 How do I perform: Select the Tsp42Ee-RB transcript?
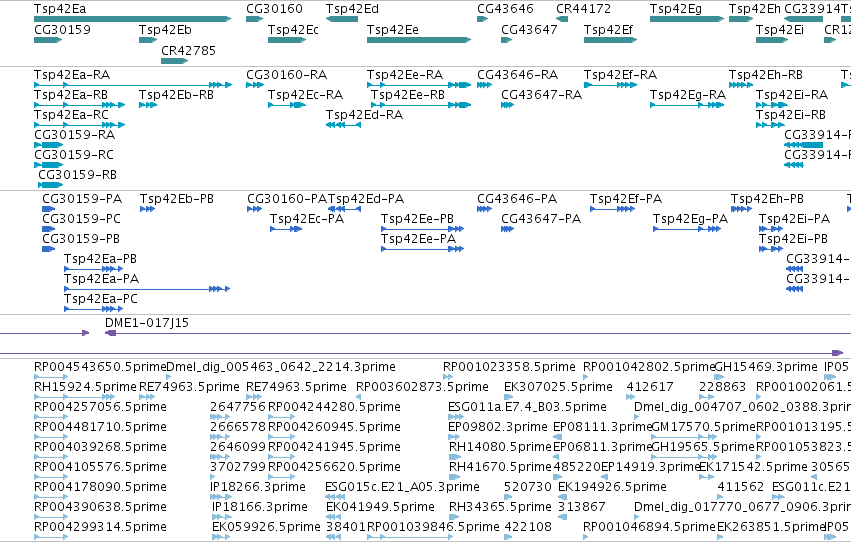tap(421, 105)
